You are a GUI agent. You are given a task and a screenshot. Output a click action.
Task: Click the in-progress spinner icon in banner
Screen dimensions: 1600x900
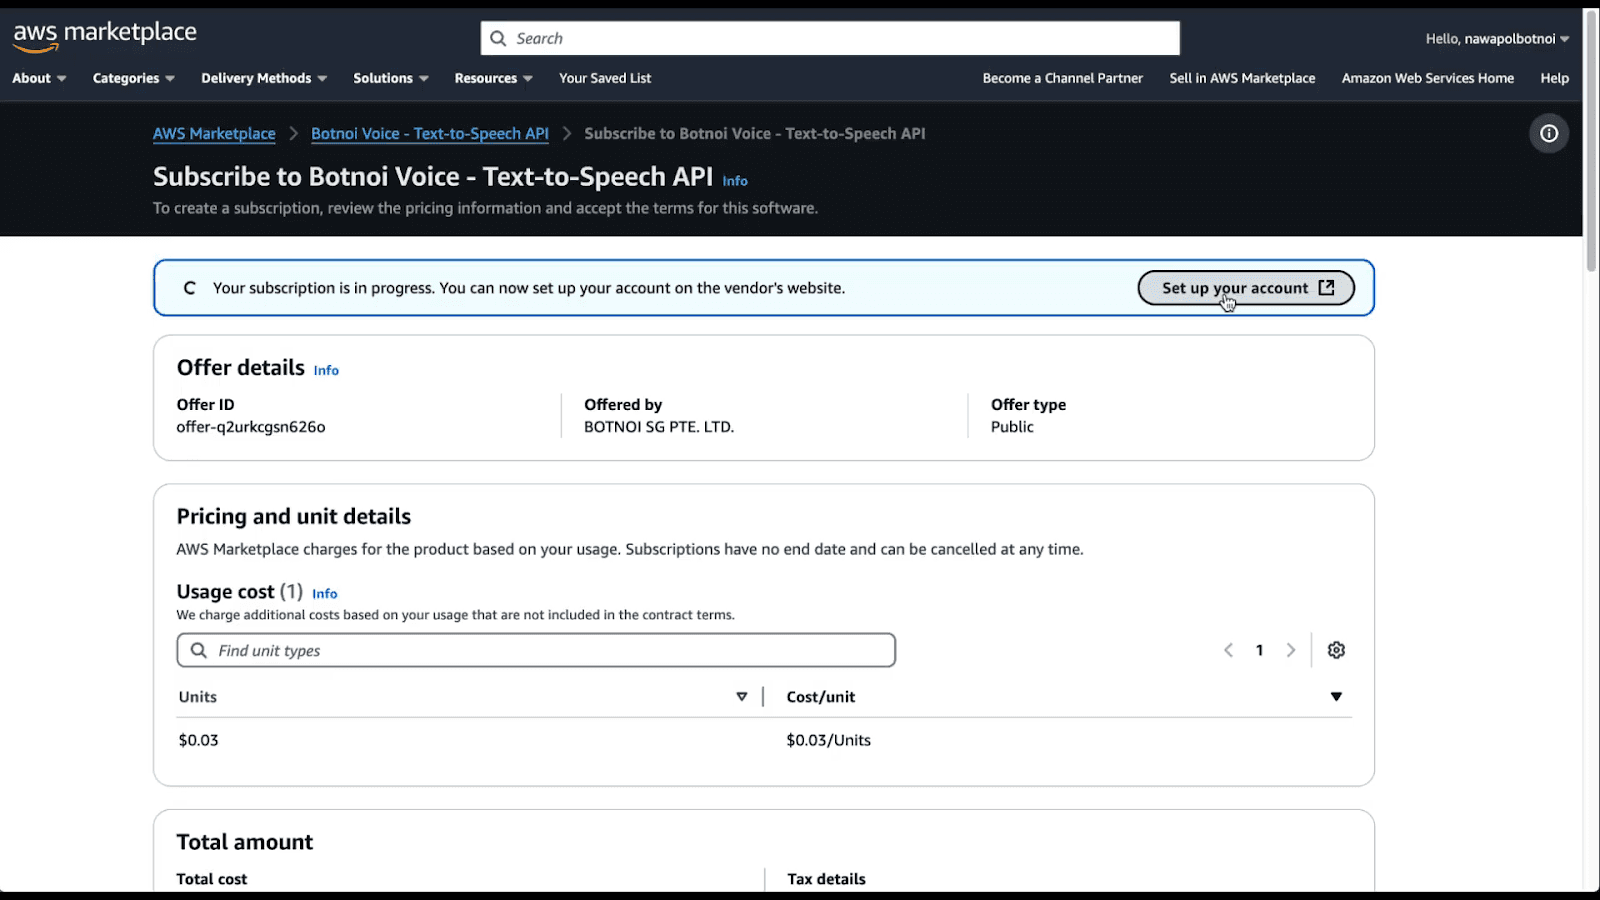(x=189, y=288)
